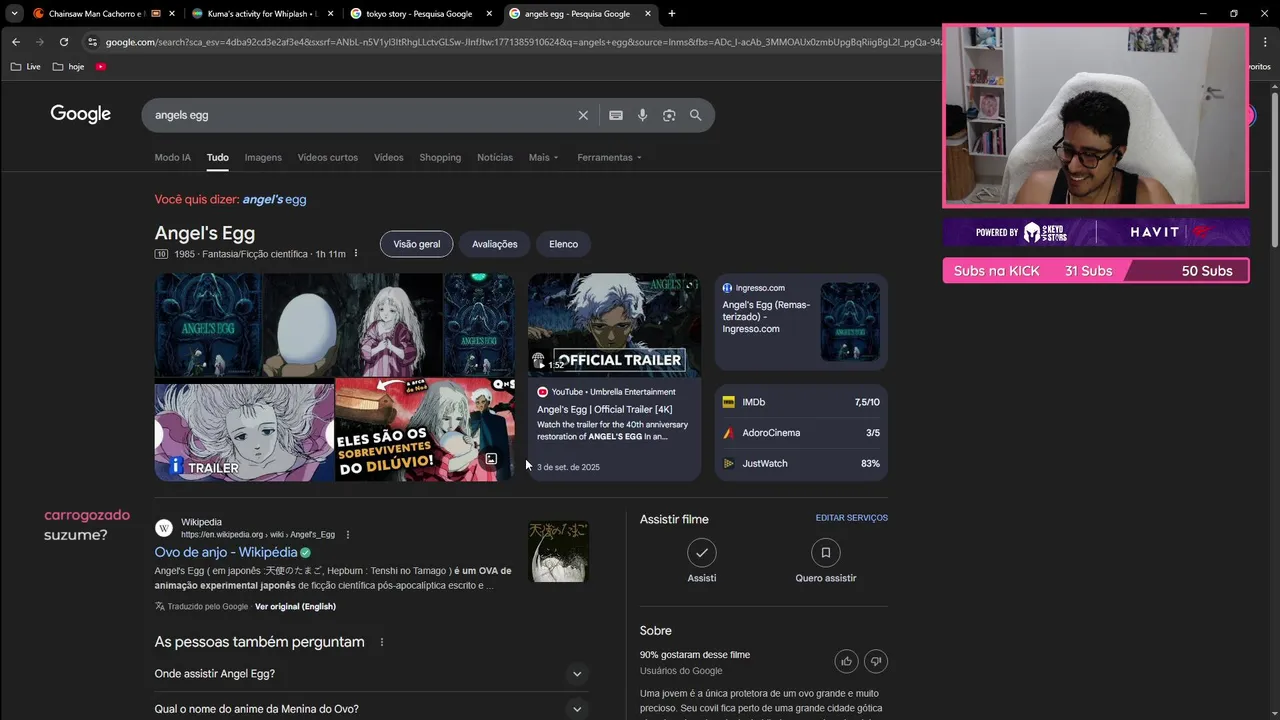Give thumbs up to the film
Image resolution: width=1280 pixels, height=720 pixels.
tap(847, 661)
